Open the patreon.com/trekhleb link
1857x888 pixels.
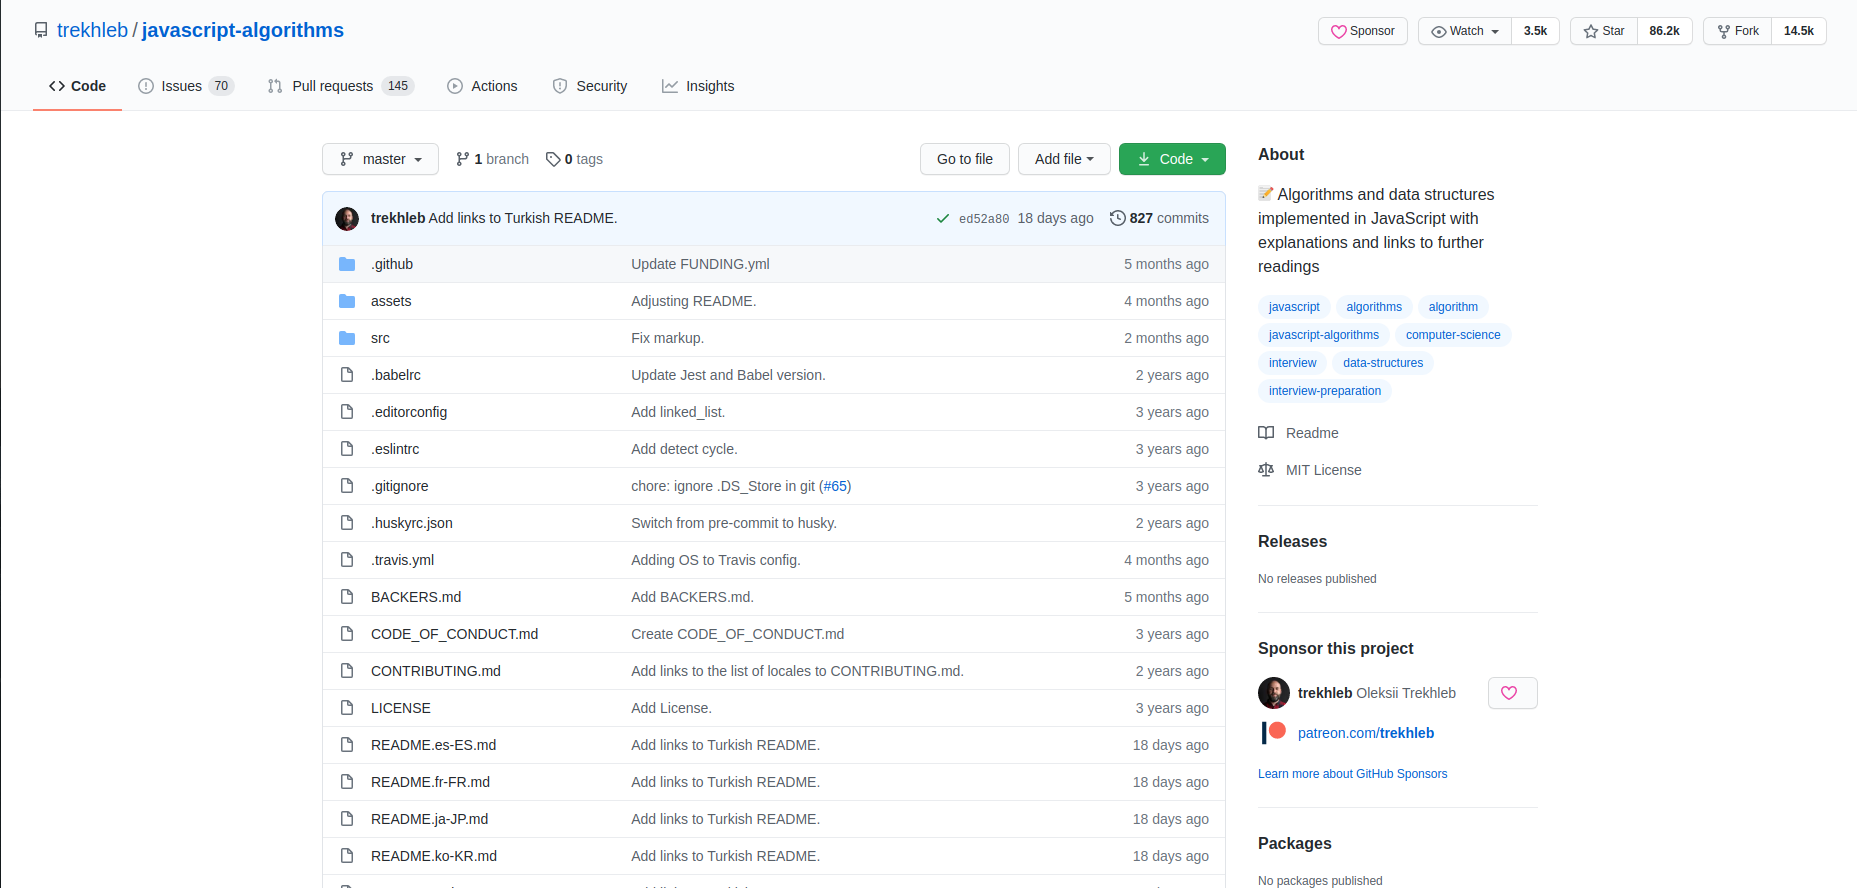click(x=1365, y=733)
